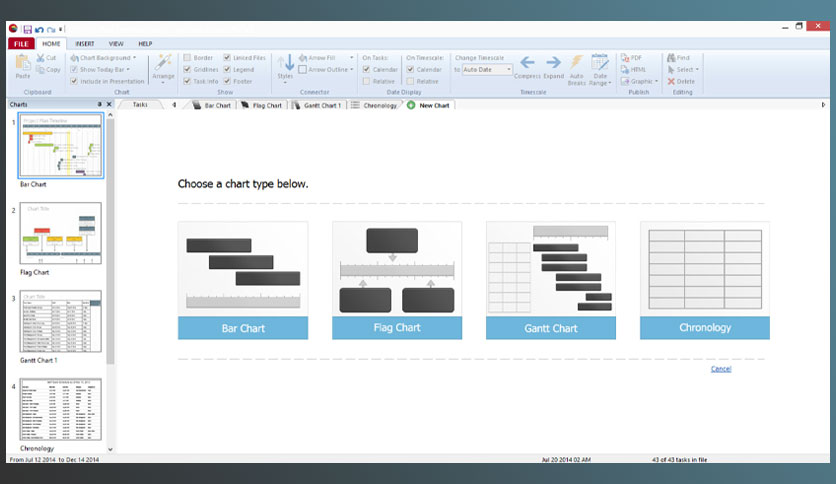Toggle the Footer checkbox

click(227, 82)
